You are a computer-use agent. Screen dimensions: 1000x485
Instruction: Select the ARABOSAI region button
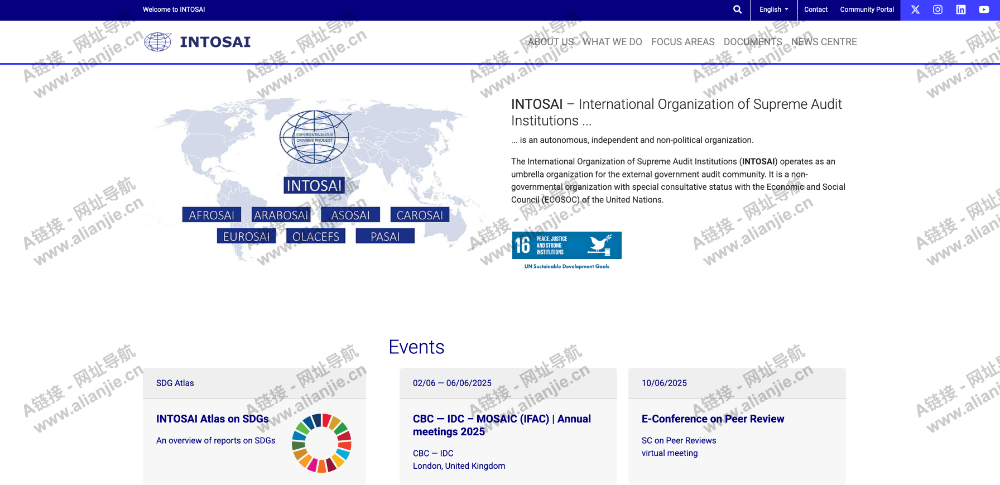point(281,215)
